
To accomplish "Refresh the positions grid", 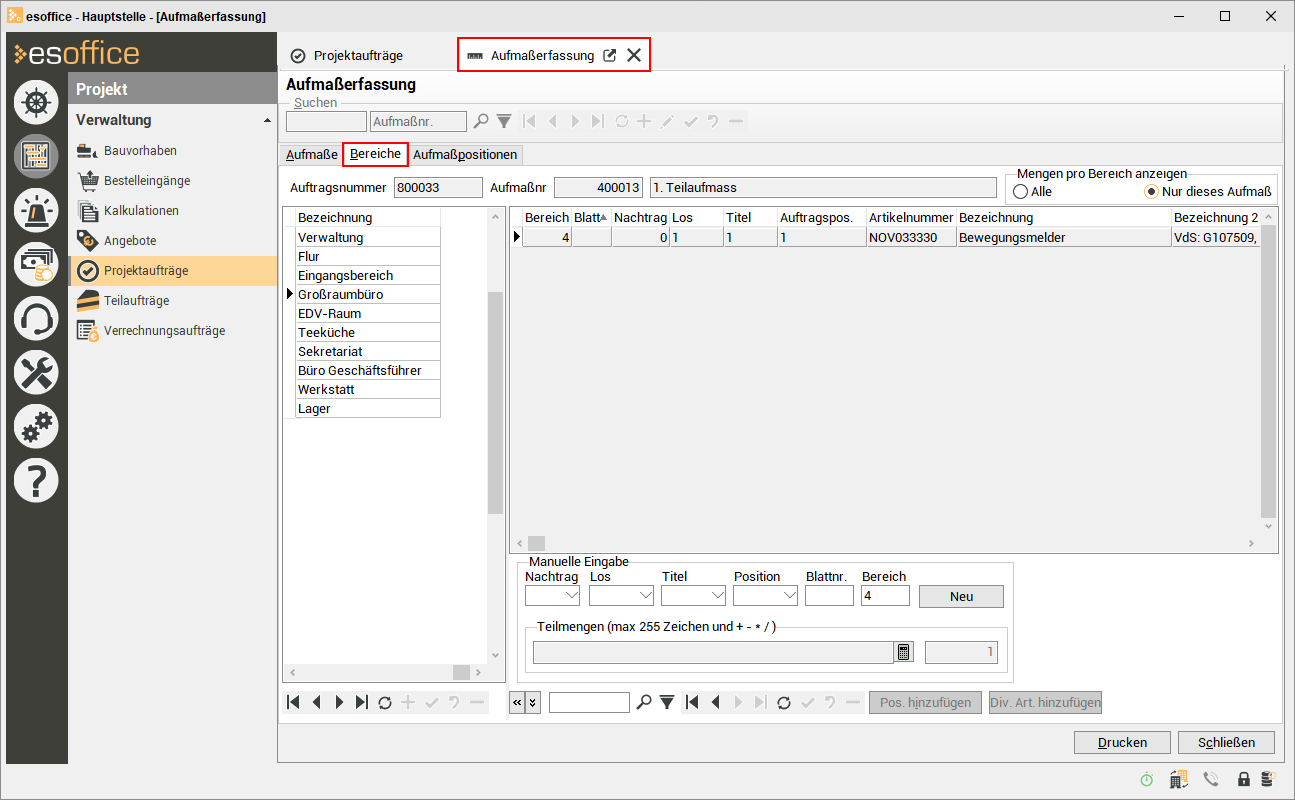I will tap(784, 702).
